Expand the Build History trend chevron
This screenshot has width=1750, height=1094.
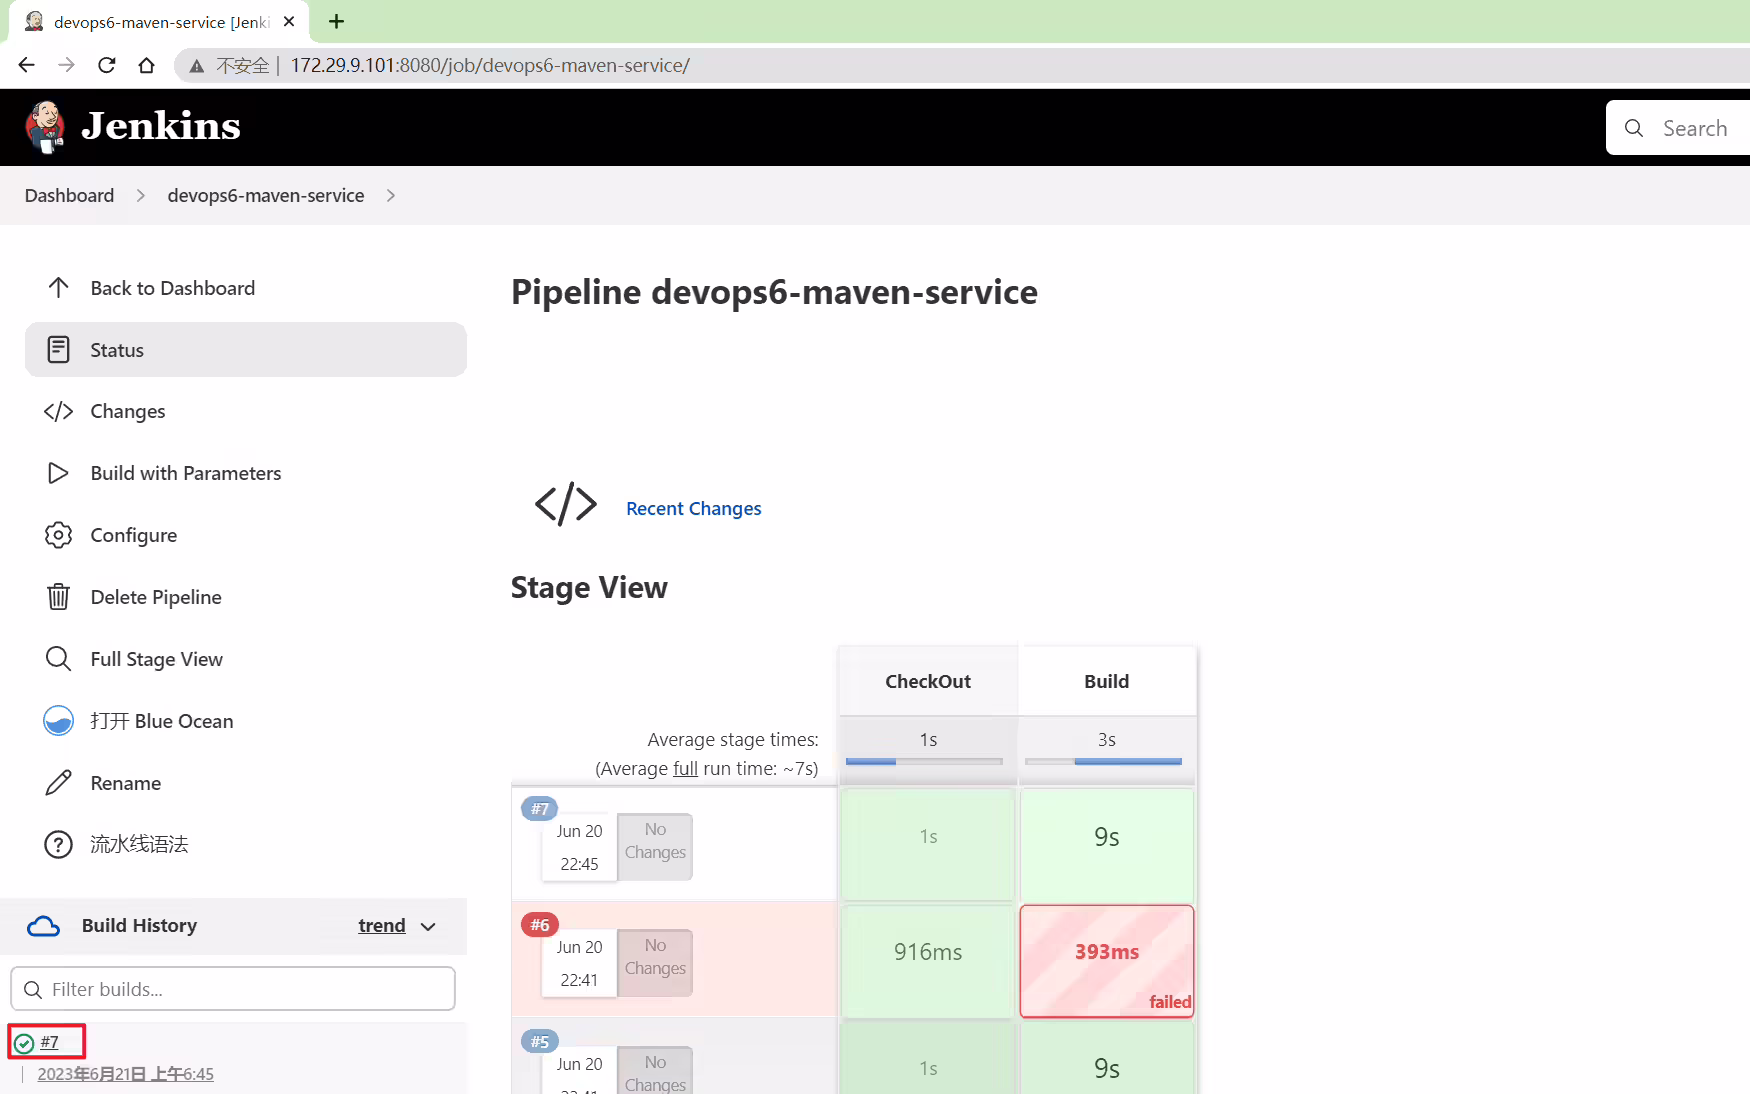coord(429,927)
